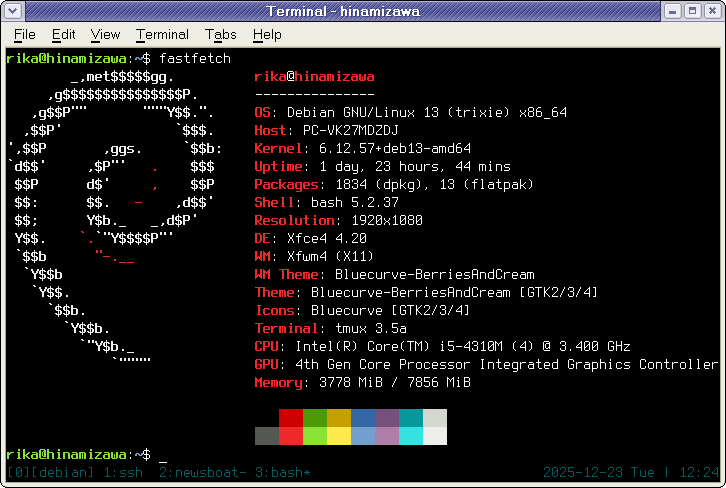Maximize the Terminal window
Screen dimensions: 726x488
[693, 11]
